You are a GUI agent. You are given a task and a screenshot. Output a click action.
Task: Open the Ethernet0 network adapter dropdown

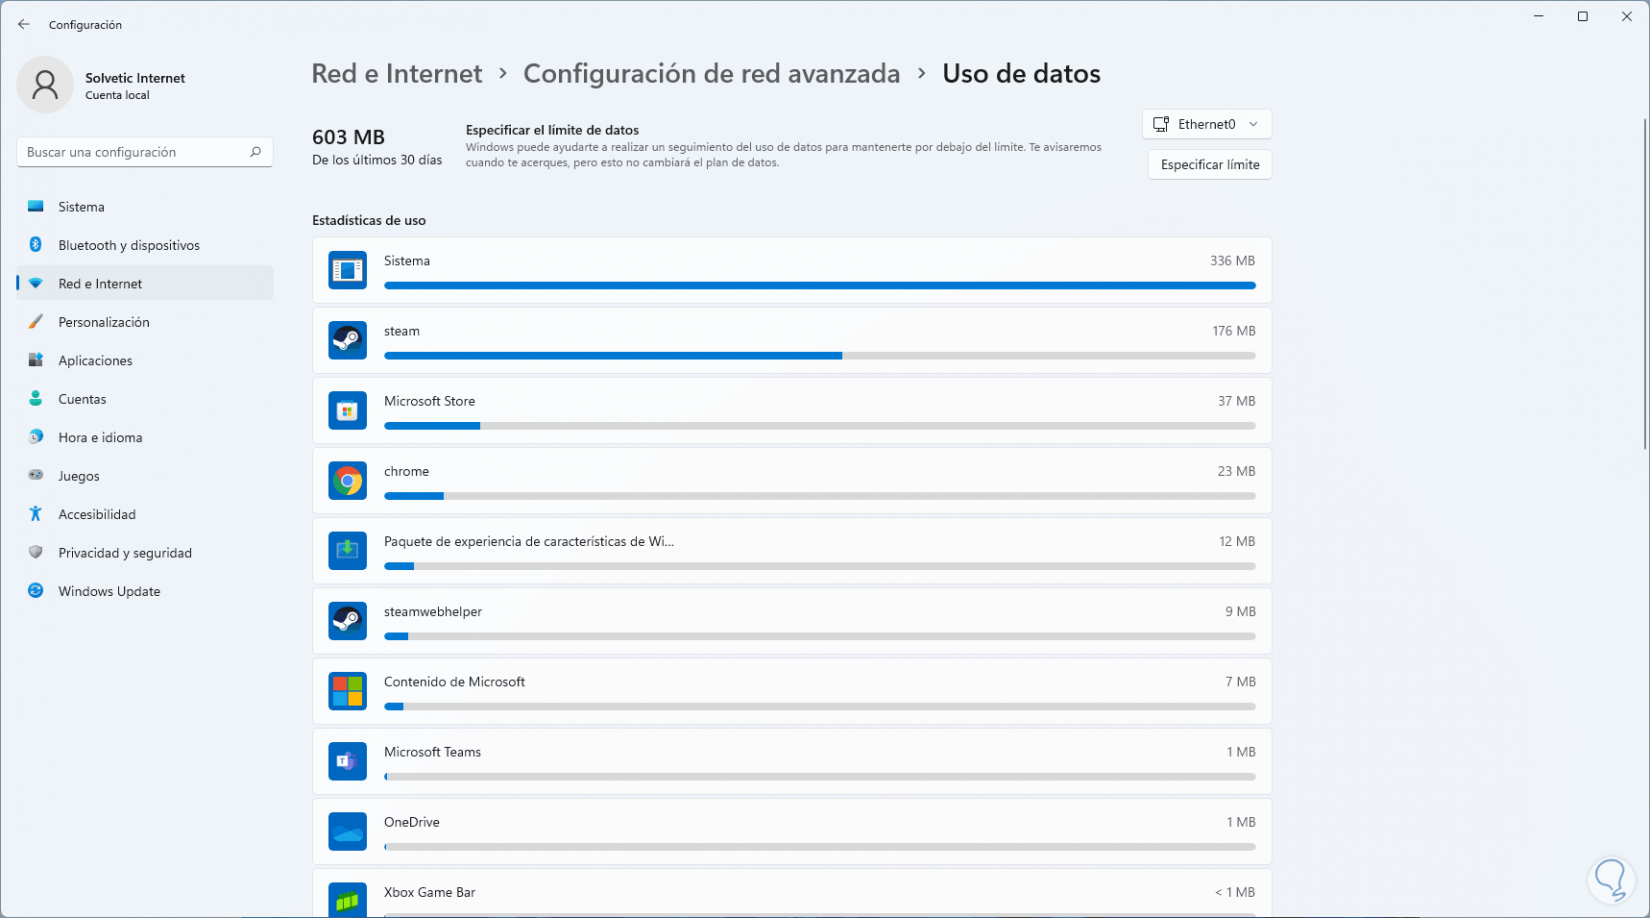tap(1206, 124)
